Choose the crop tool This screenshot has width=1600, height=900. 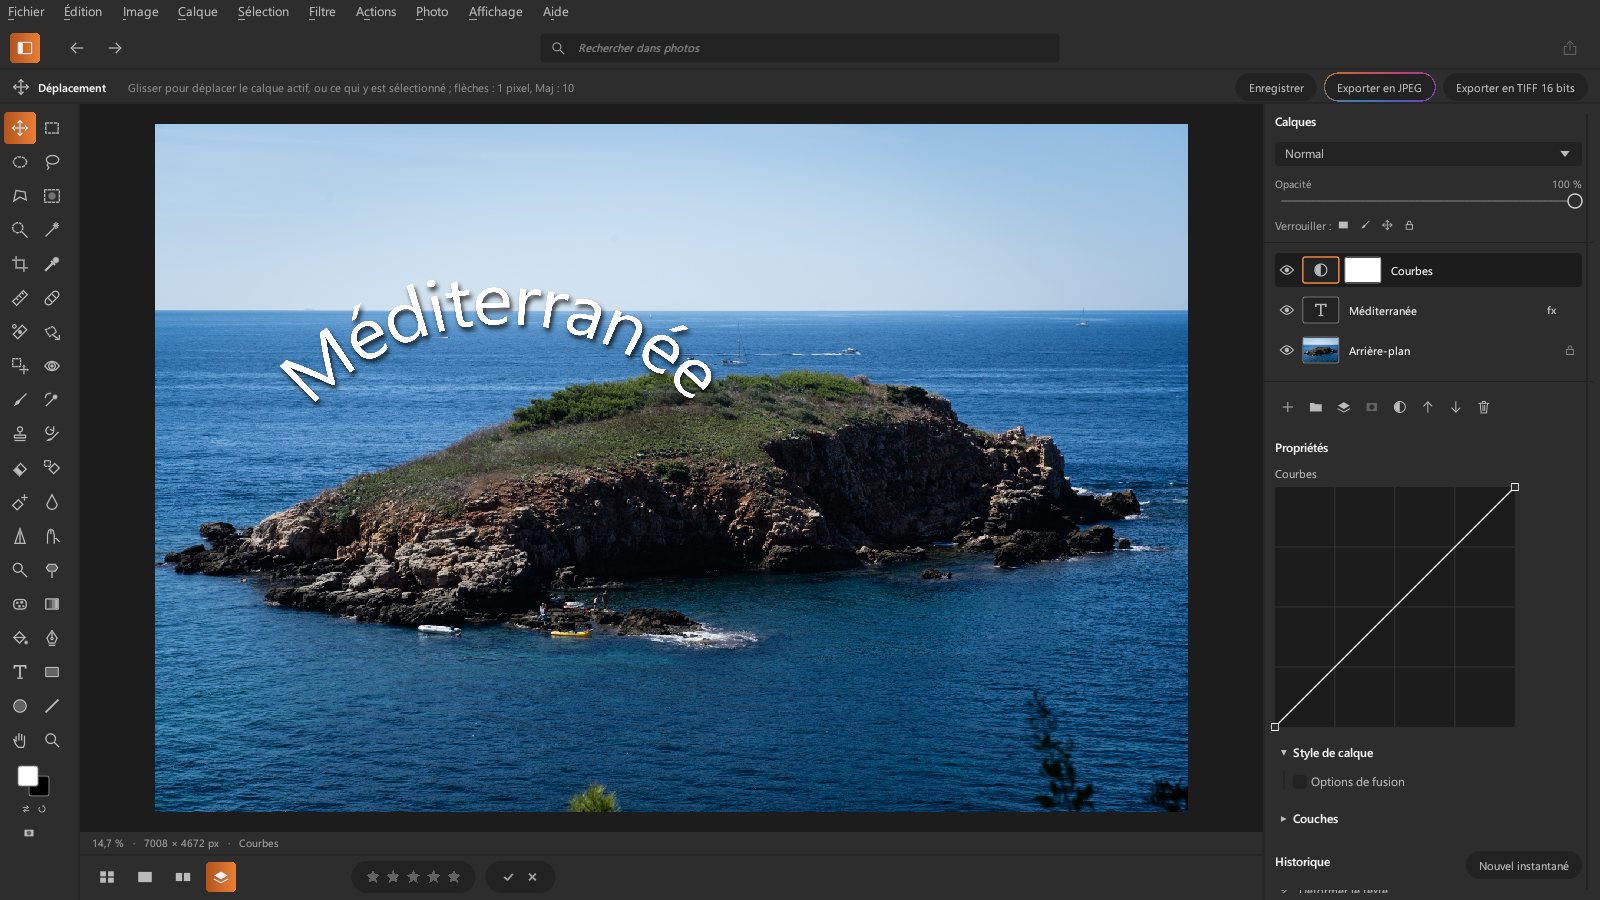[20, 264]
